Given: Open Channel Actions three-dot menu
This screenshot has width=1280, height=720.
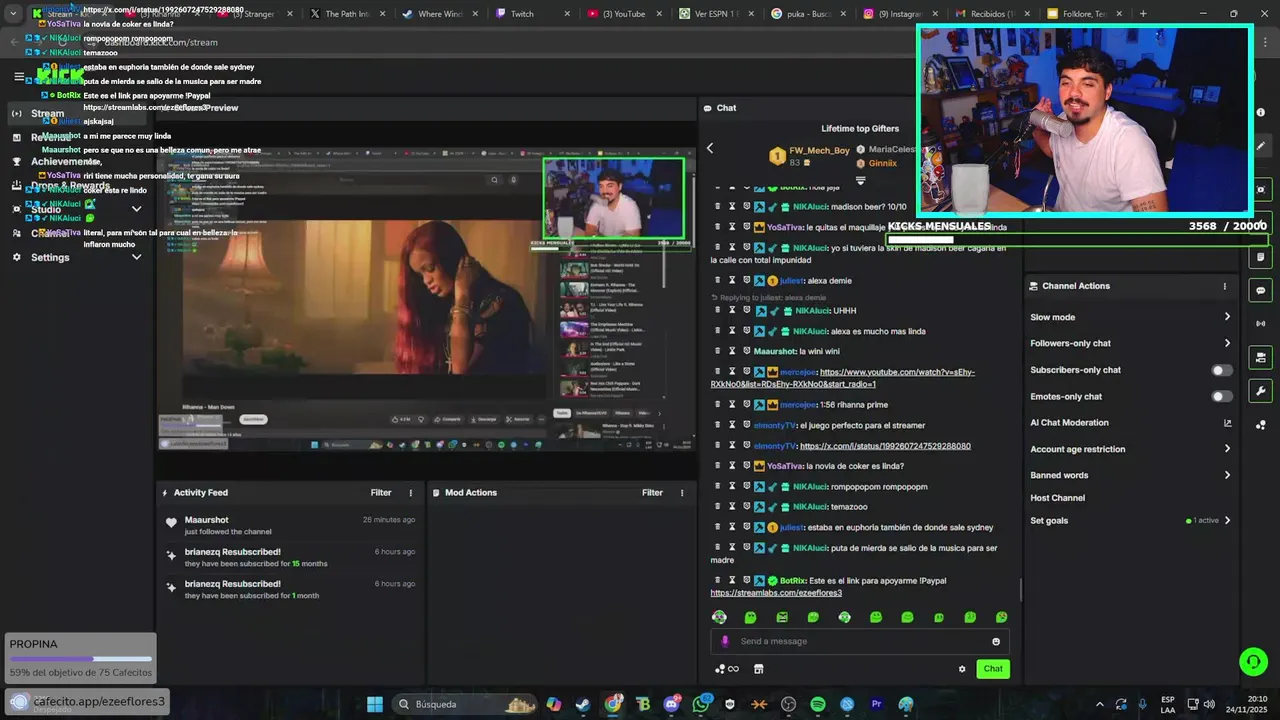Looking at the screenshot, I should click(1224, 286).
